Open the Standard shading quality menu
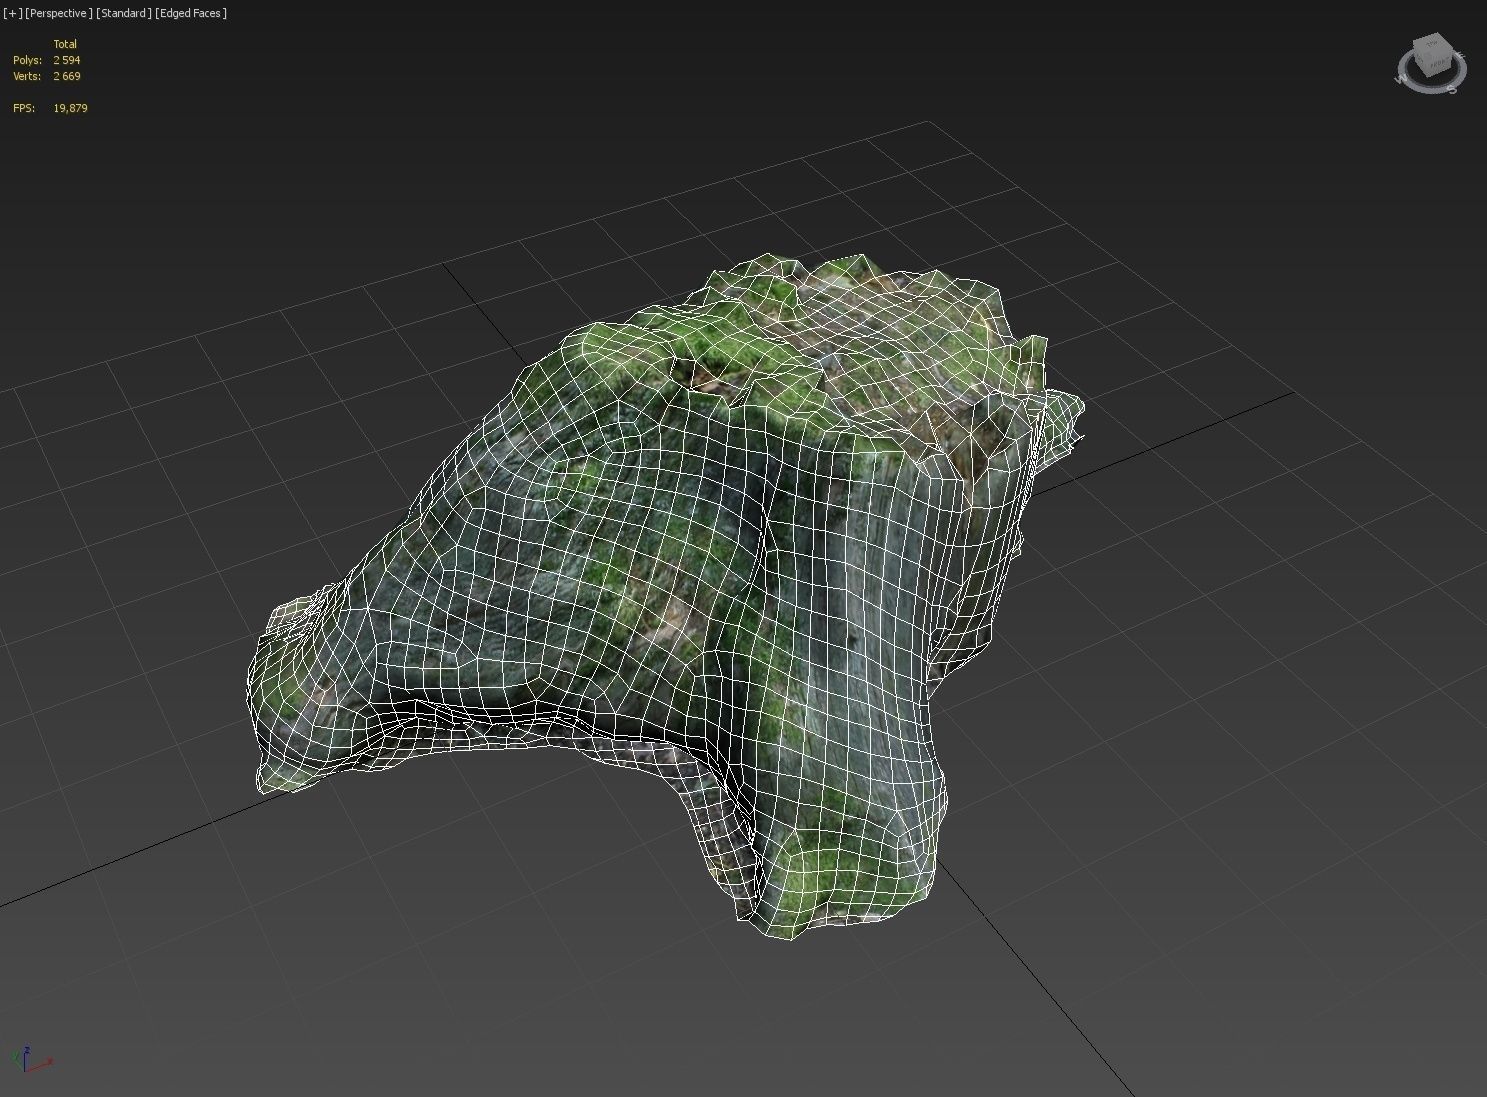 coord(124,13)
